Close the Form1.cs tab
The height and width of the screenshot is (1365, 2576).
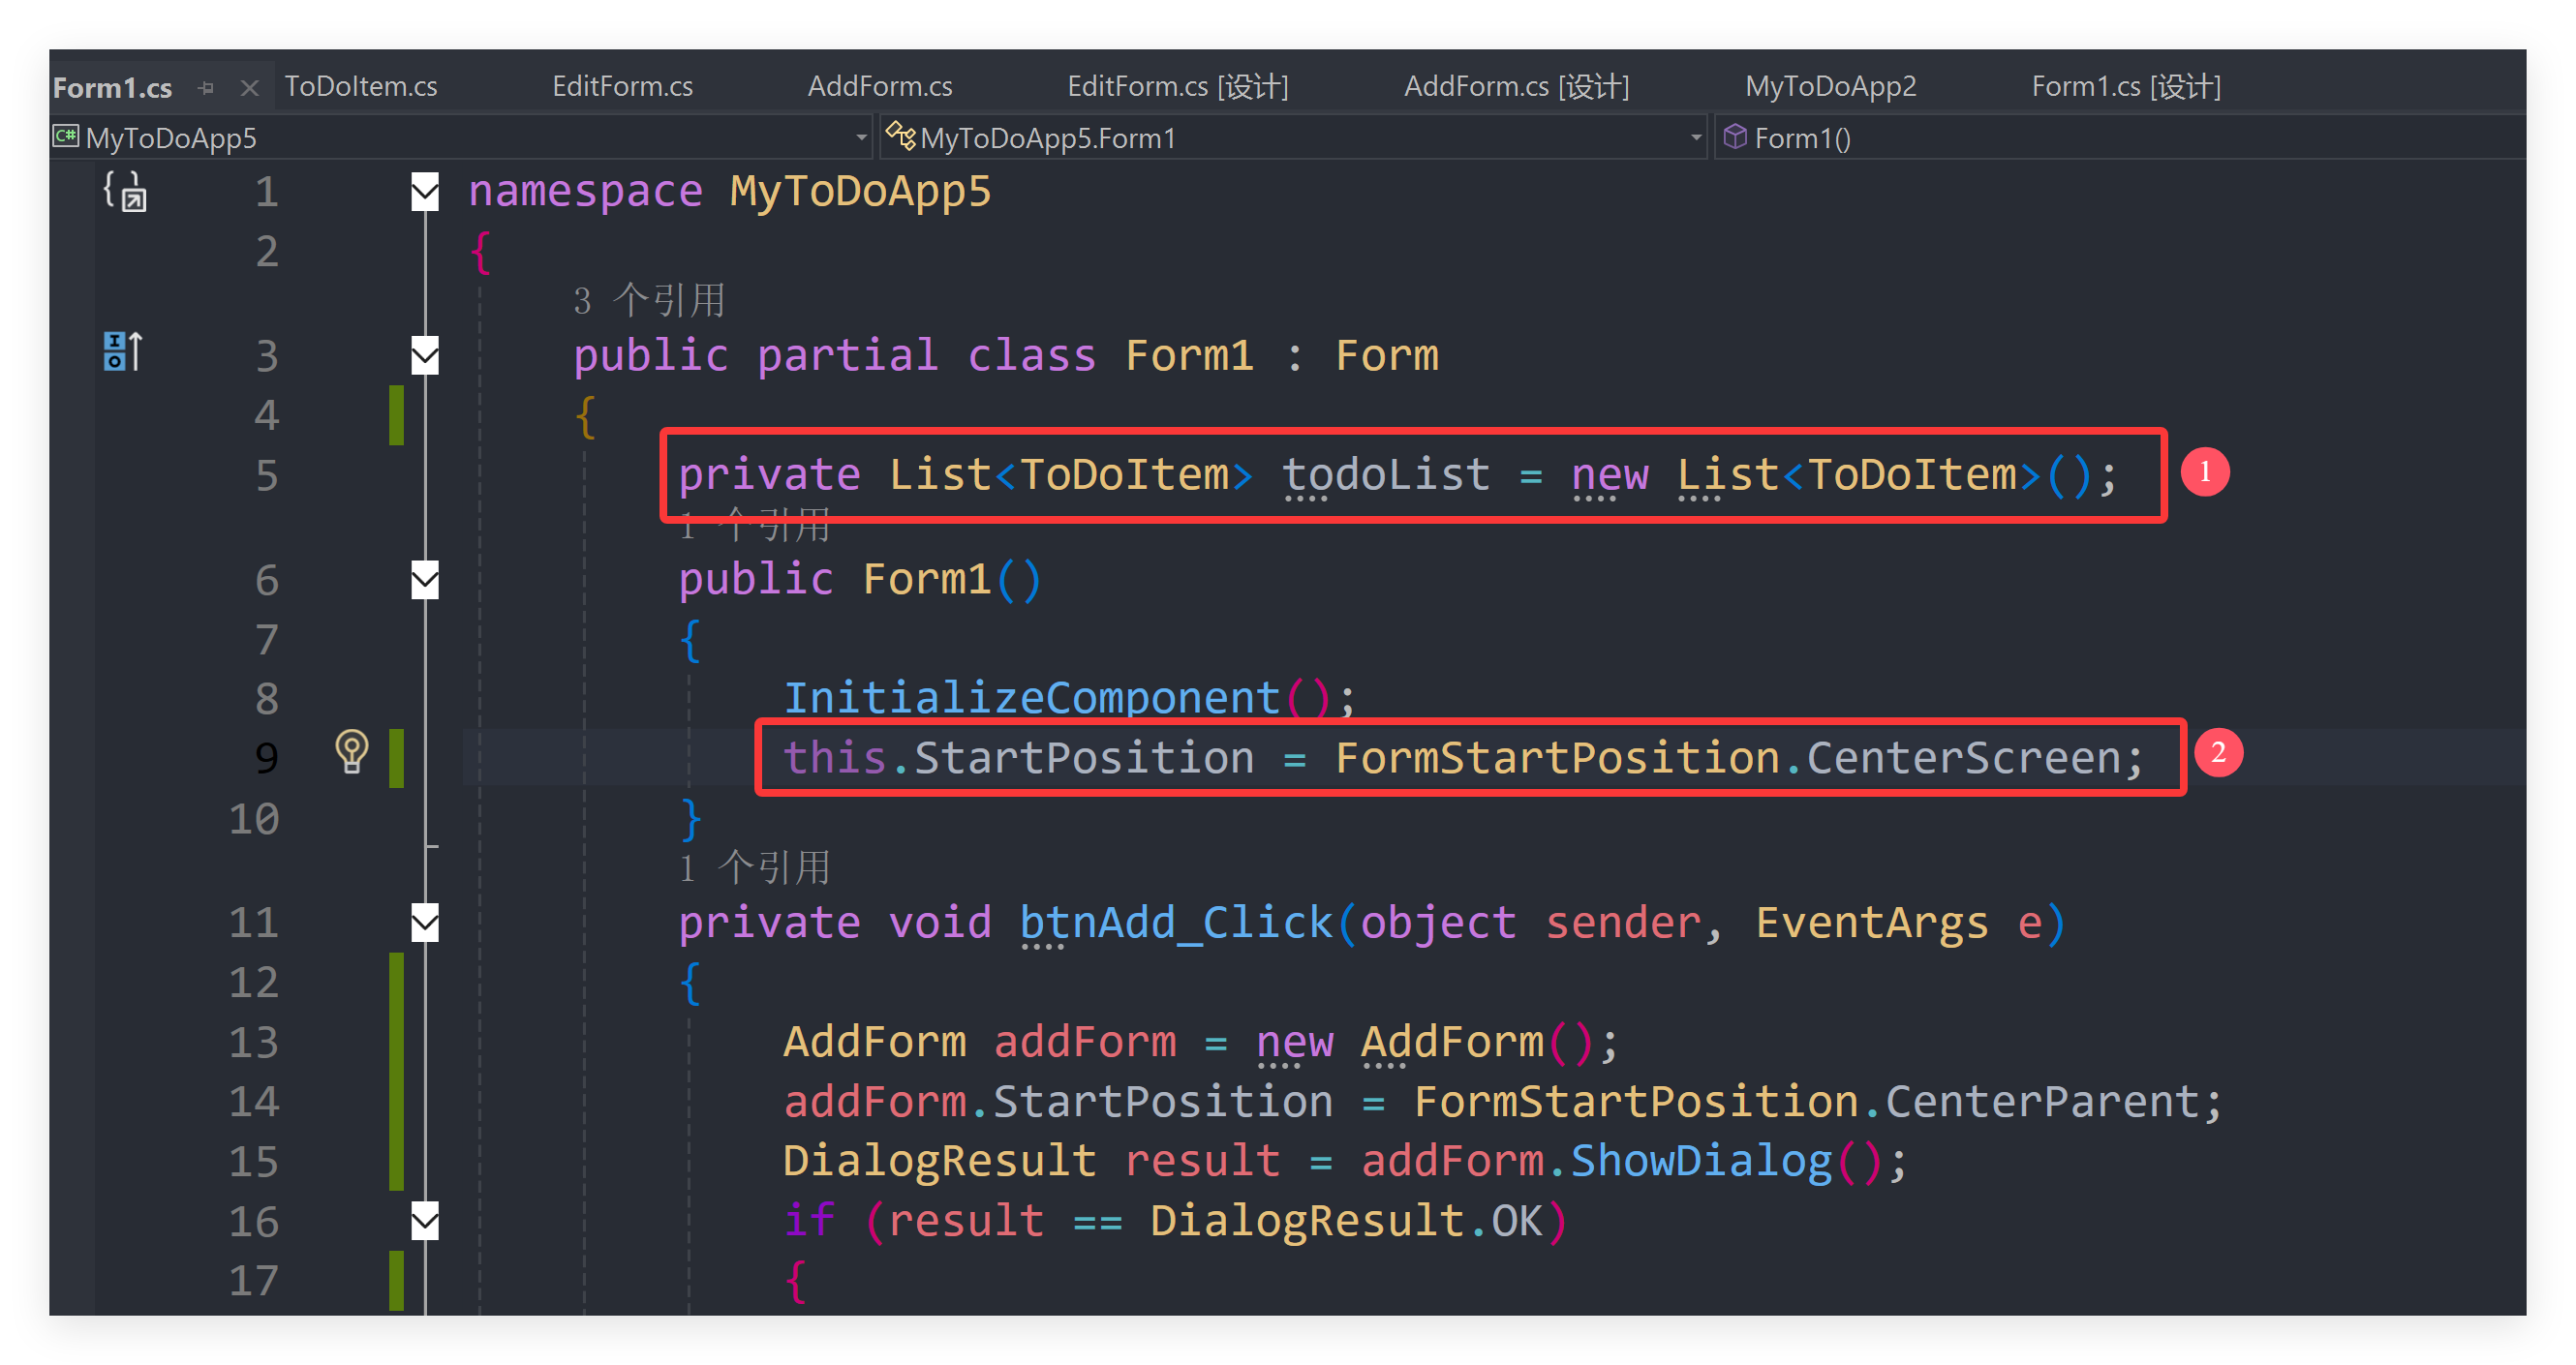(250, 88)
